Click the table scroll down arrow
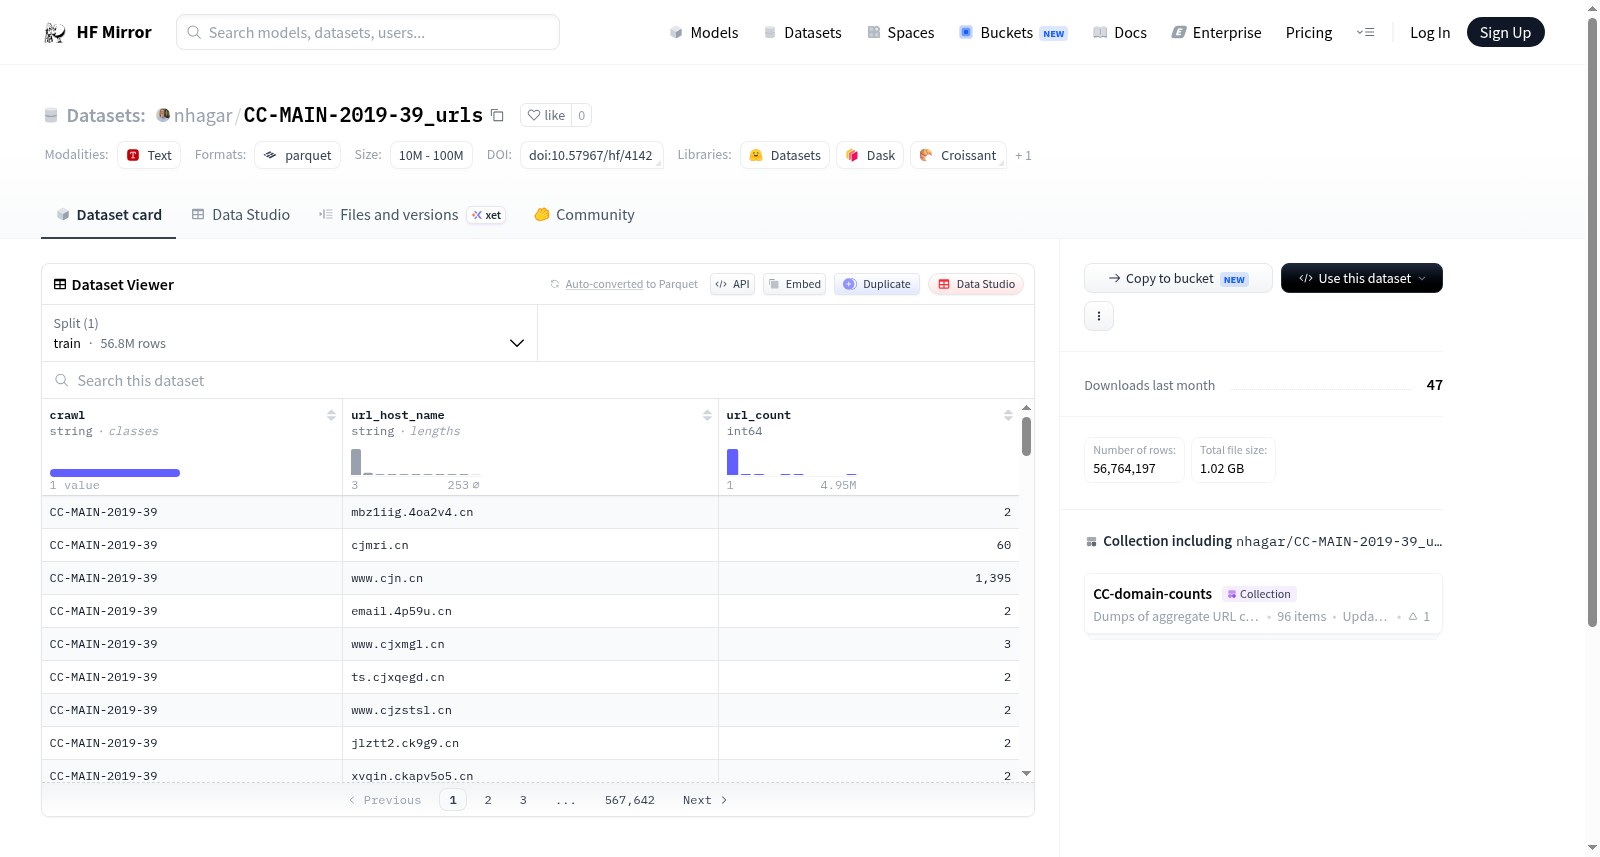Screen dimensions: 1600x857 [1026, 773]
